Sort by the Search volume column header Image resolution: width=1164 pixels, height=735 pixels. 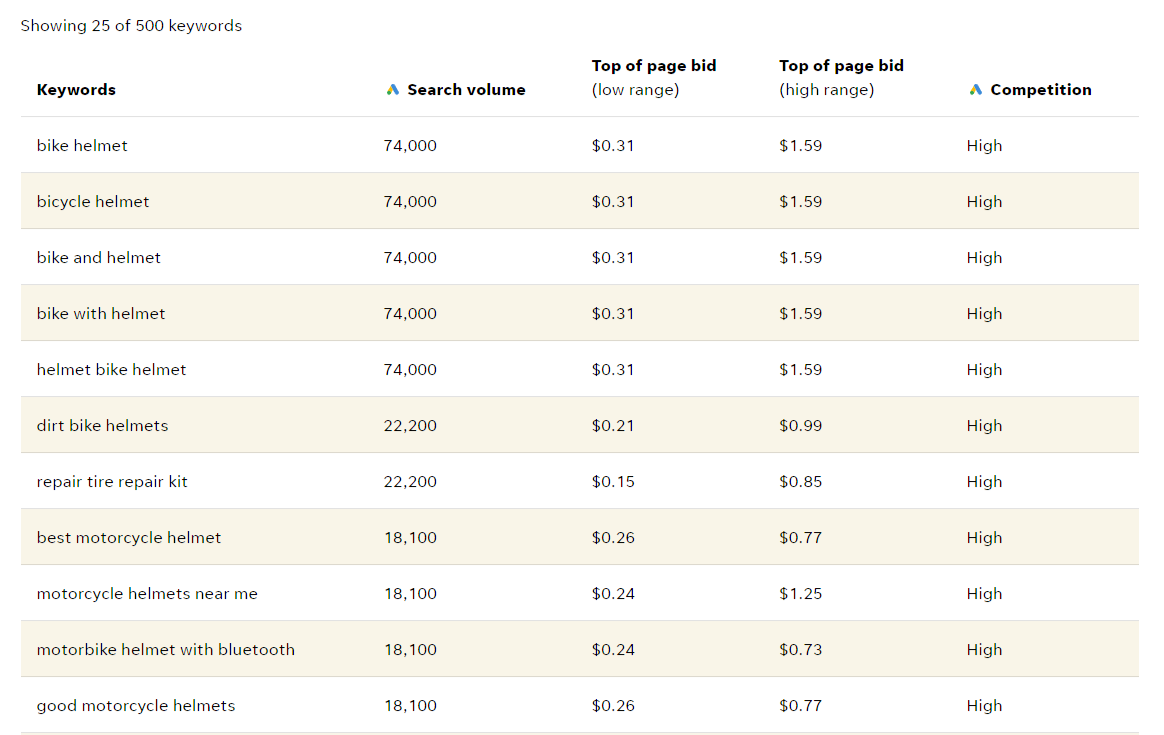(x=466, y=90)
